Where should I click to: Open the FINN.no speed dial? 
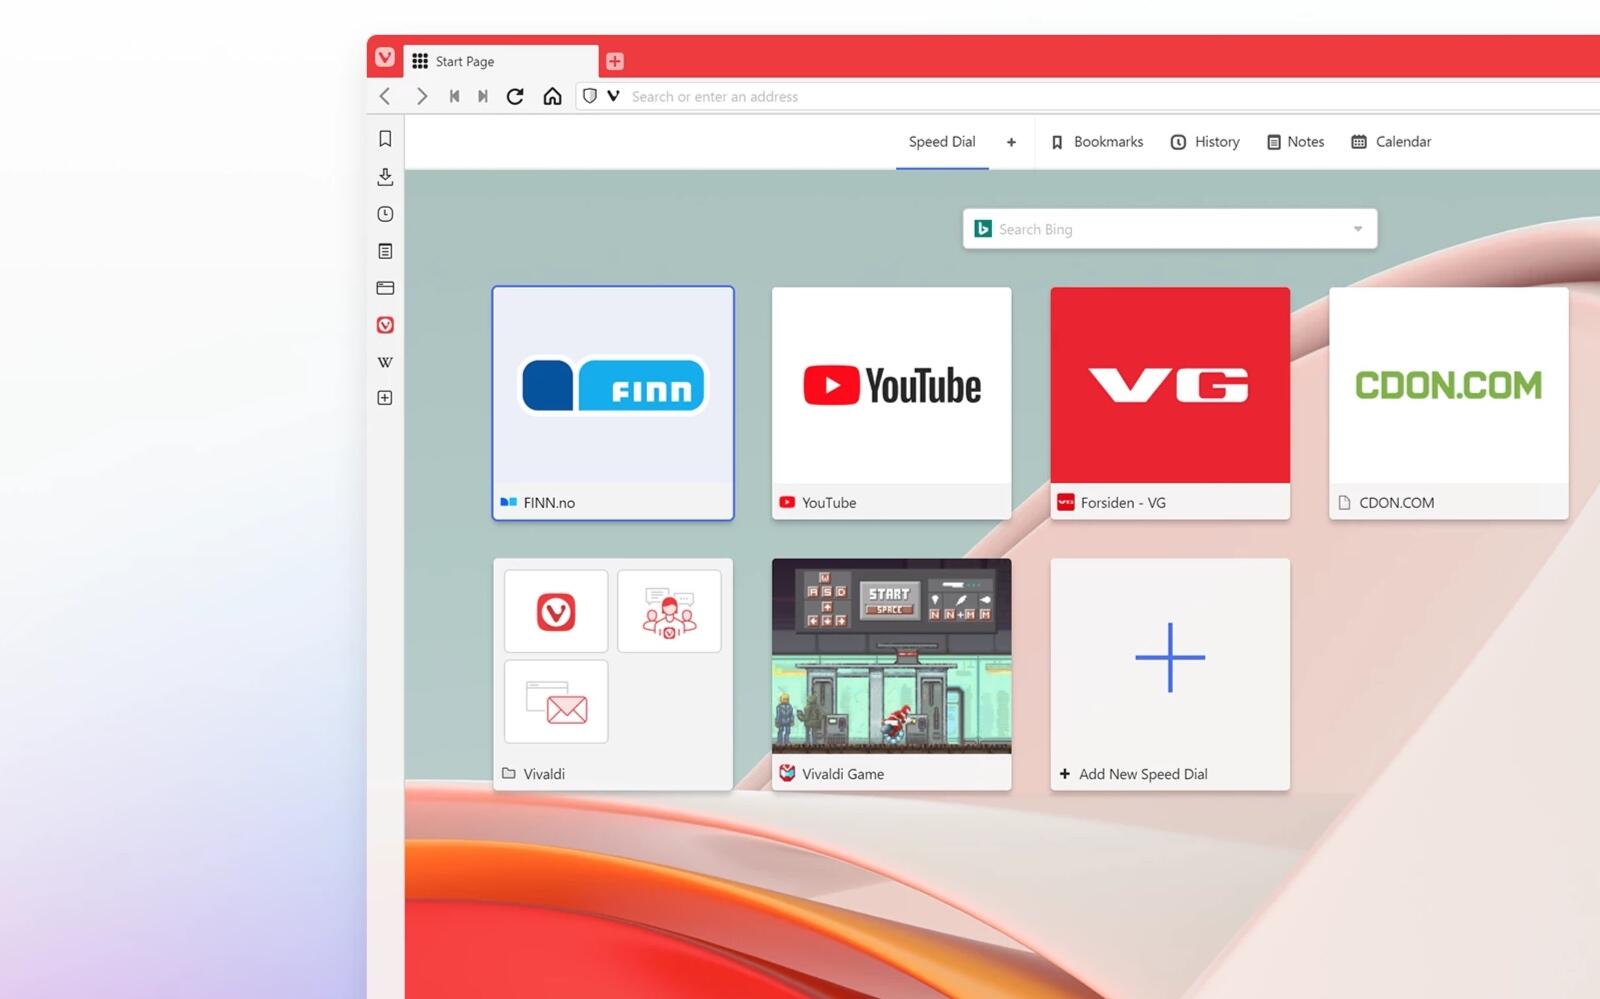(x=613, y=403)
